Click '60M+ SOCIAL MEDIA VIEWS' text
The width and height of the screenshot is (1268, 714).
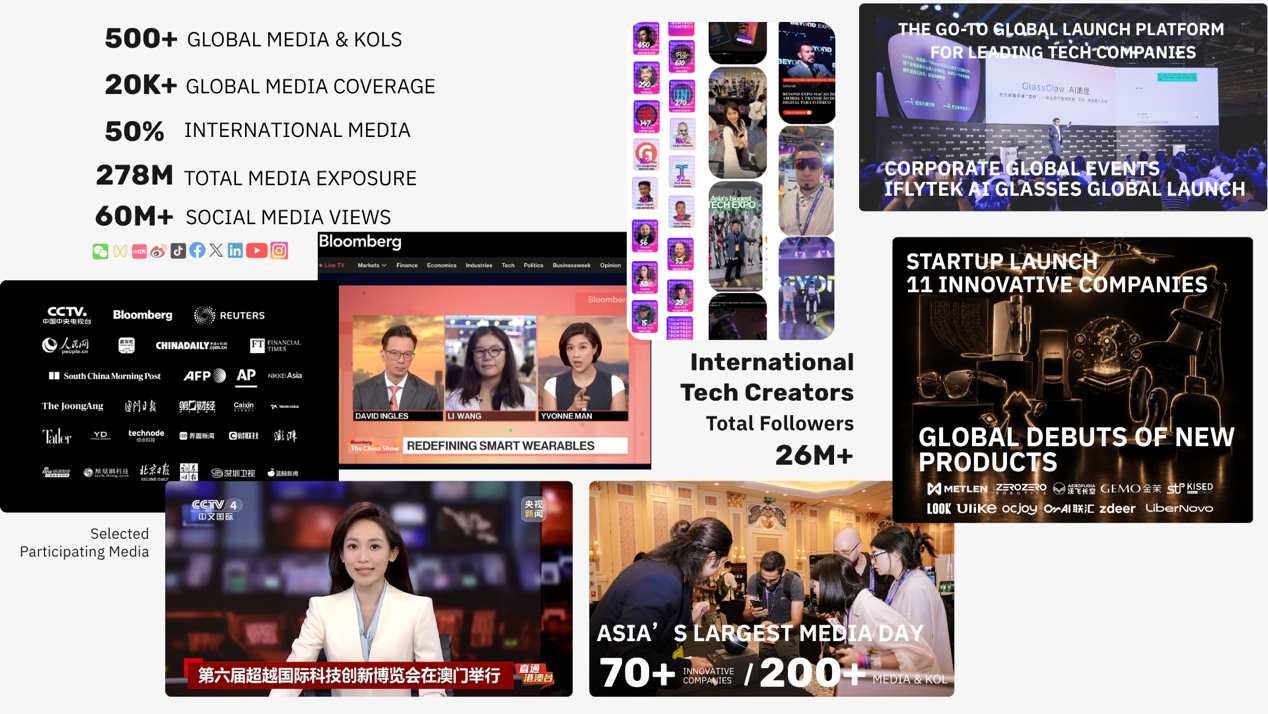[243, 216]
